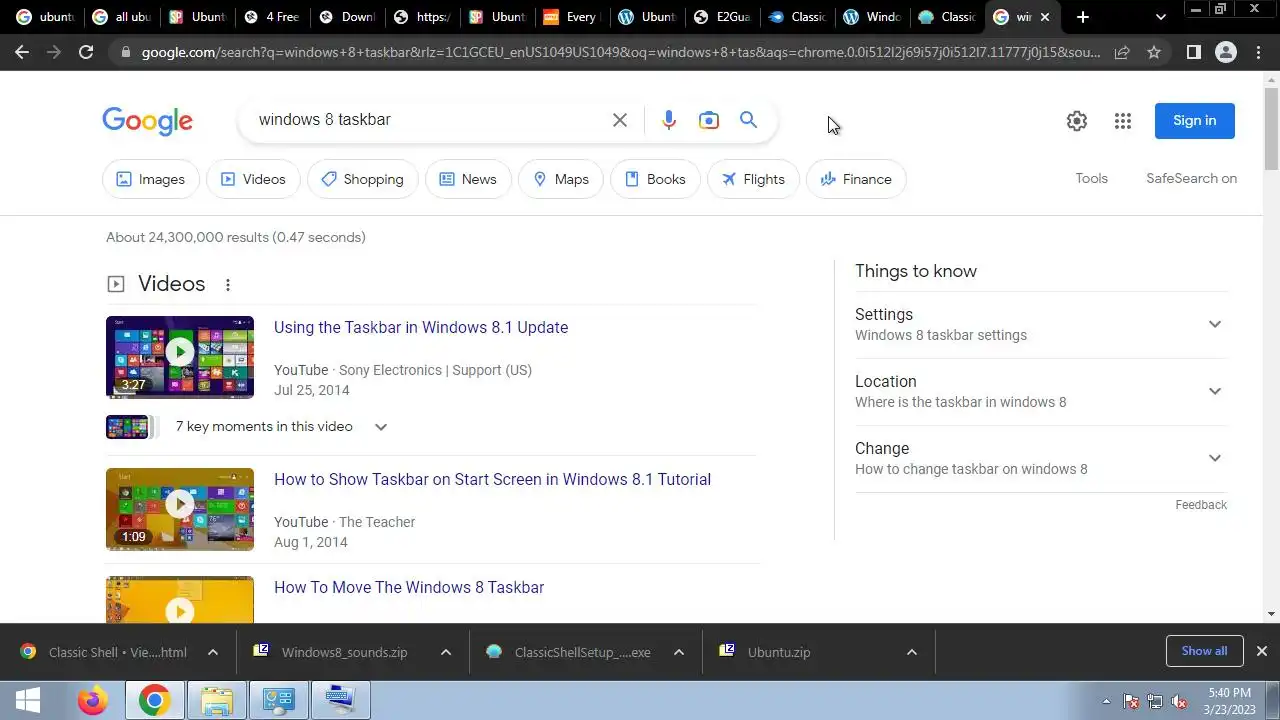Play the 1:09 The Teacher video thumbnail

(x=180, y=509)
